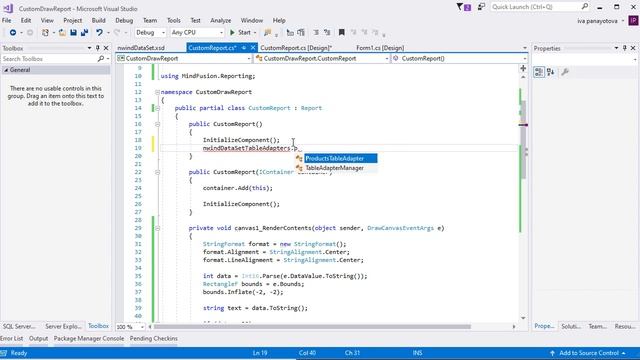Open the Output tab
Screen dimensions: 640x360
coord(38,339)
